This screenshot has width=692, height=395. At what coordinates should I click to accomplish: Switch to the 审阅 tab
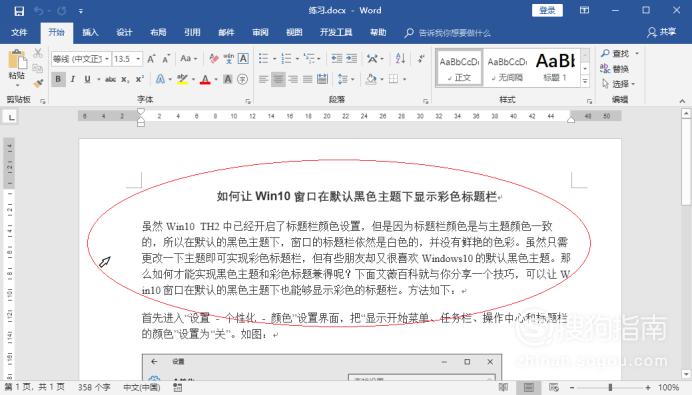click(x=260, y=32)
